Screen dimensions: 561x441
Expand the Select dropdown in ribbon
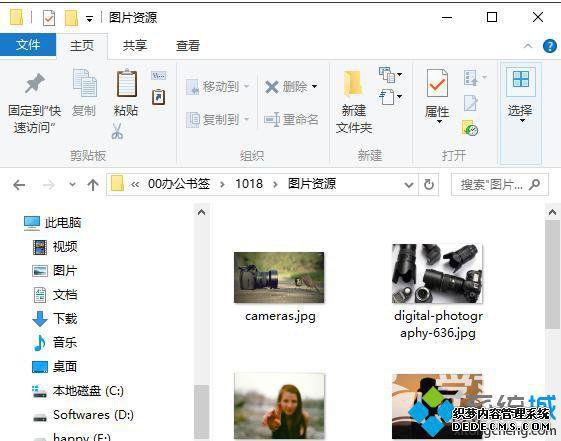(x=521, y=113)
